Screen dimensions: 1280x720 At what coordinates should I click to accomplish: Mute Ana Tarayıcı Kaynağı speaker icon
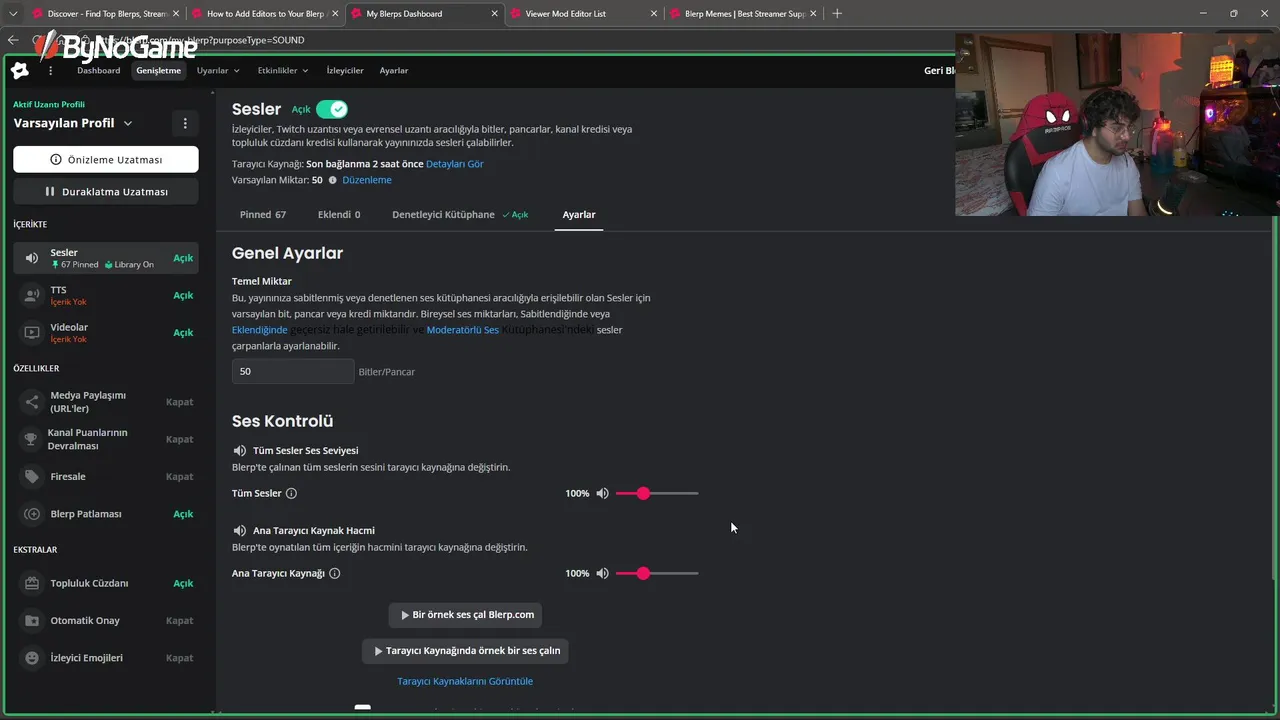[x=602, y=573]
